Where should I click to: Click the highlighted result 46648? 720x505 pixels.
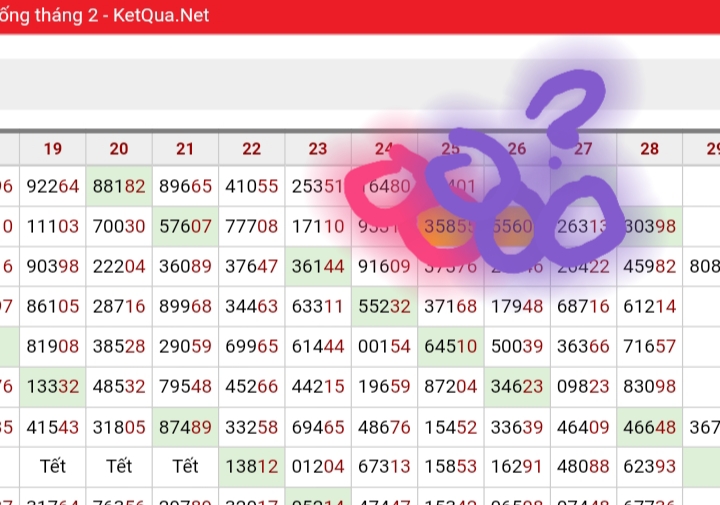point(649,426)
